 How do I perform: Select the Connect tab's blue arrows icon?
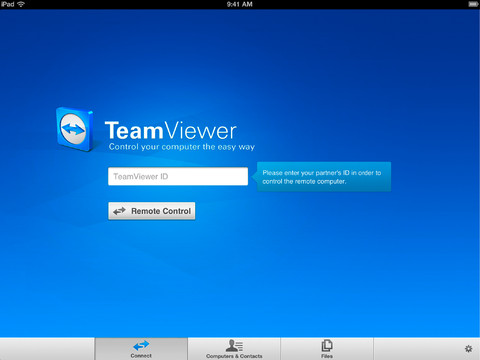click(x=141, y=345)
